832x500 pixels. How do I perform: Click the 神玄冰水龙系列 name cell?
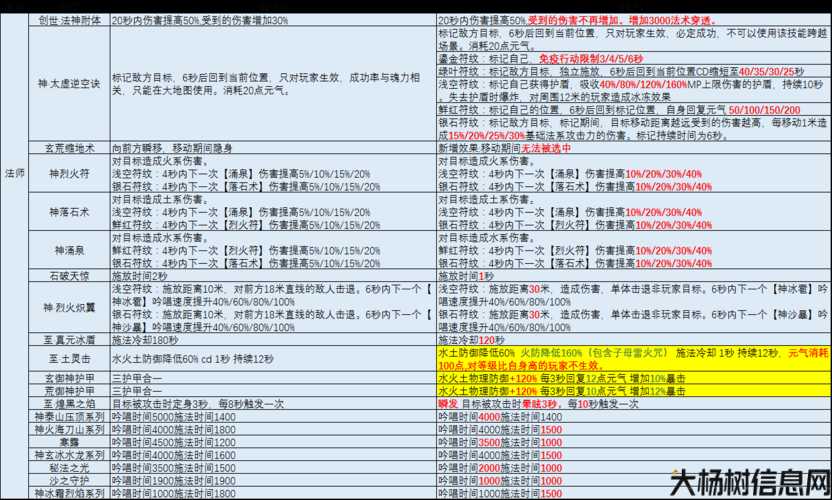(x=70, y=455)
